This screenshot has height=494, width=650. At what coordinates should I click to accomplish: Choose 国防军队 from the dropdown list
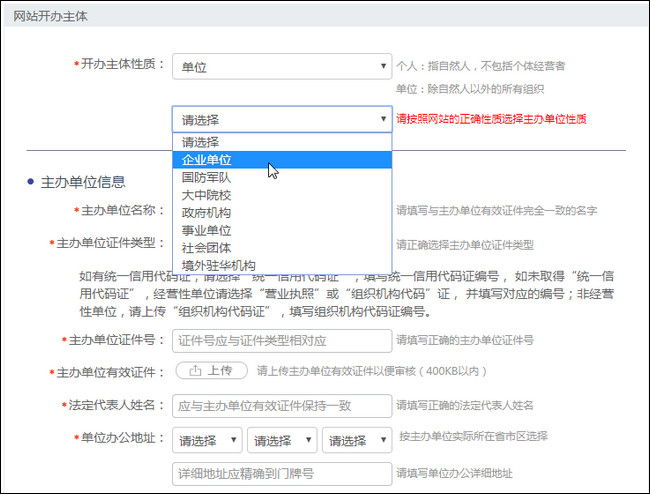(282, 177)
